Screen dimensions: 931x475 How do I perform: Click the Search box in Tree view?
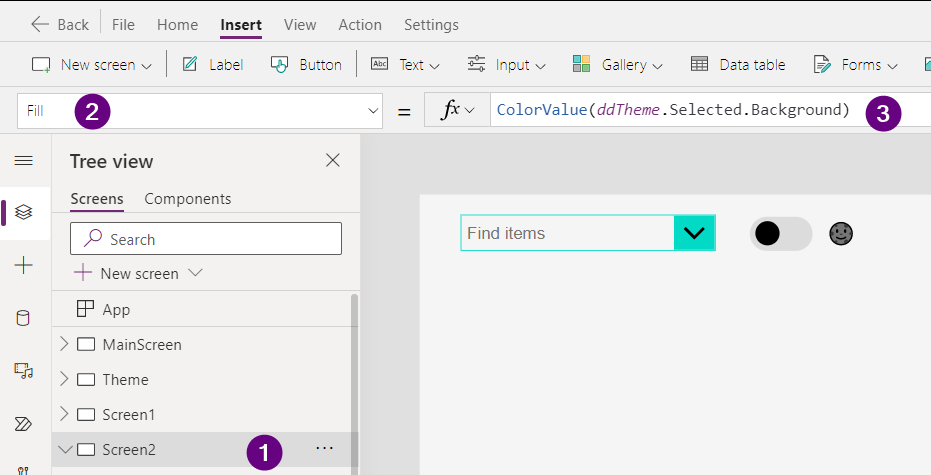pos(206,239)
